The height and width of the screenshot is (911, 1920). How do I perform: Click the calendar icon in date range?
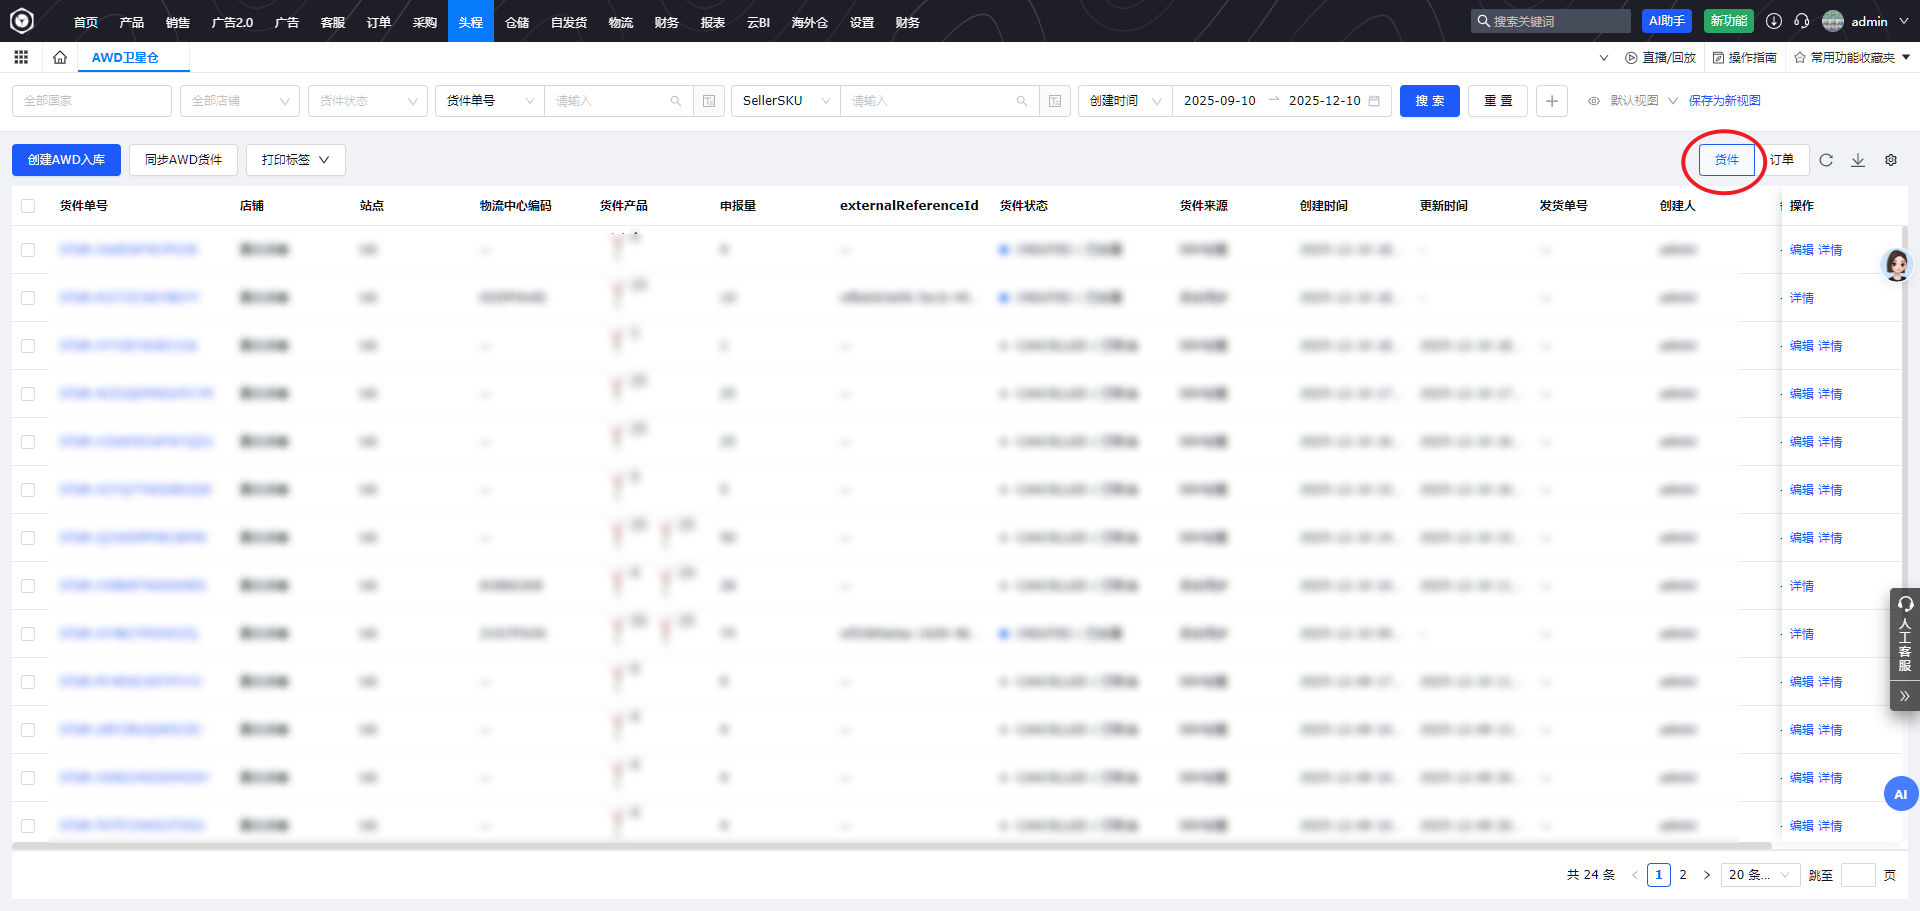coord(1374,101)
